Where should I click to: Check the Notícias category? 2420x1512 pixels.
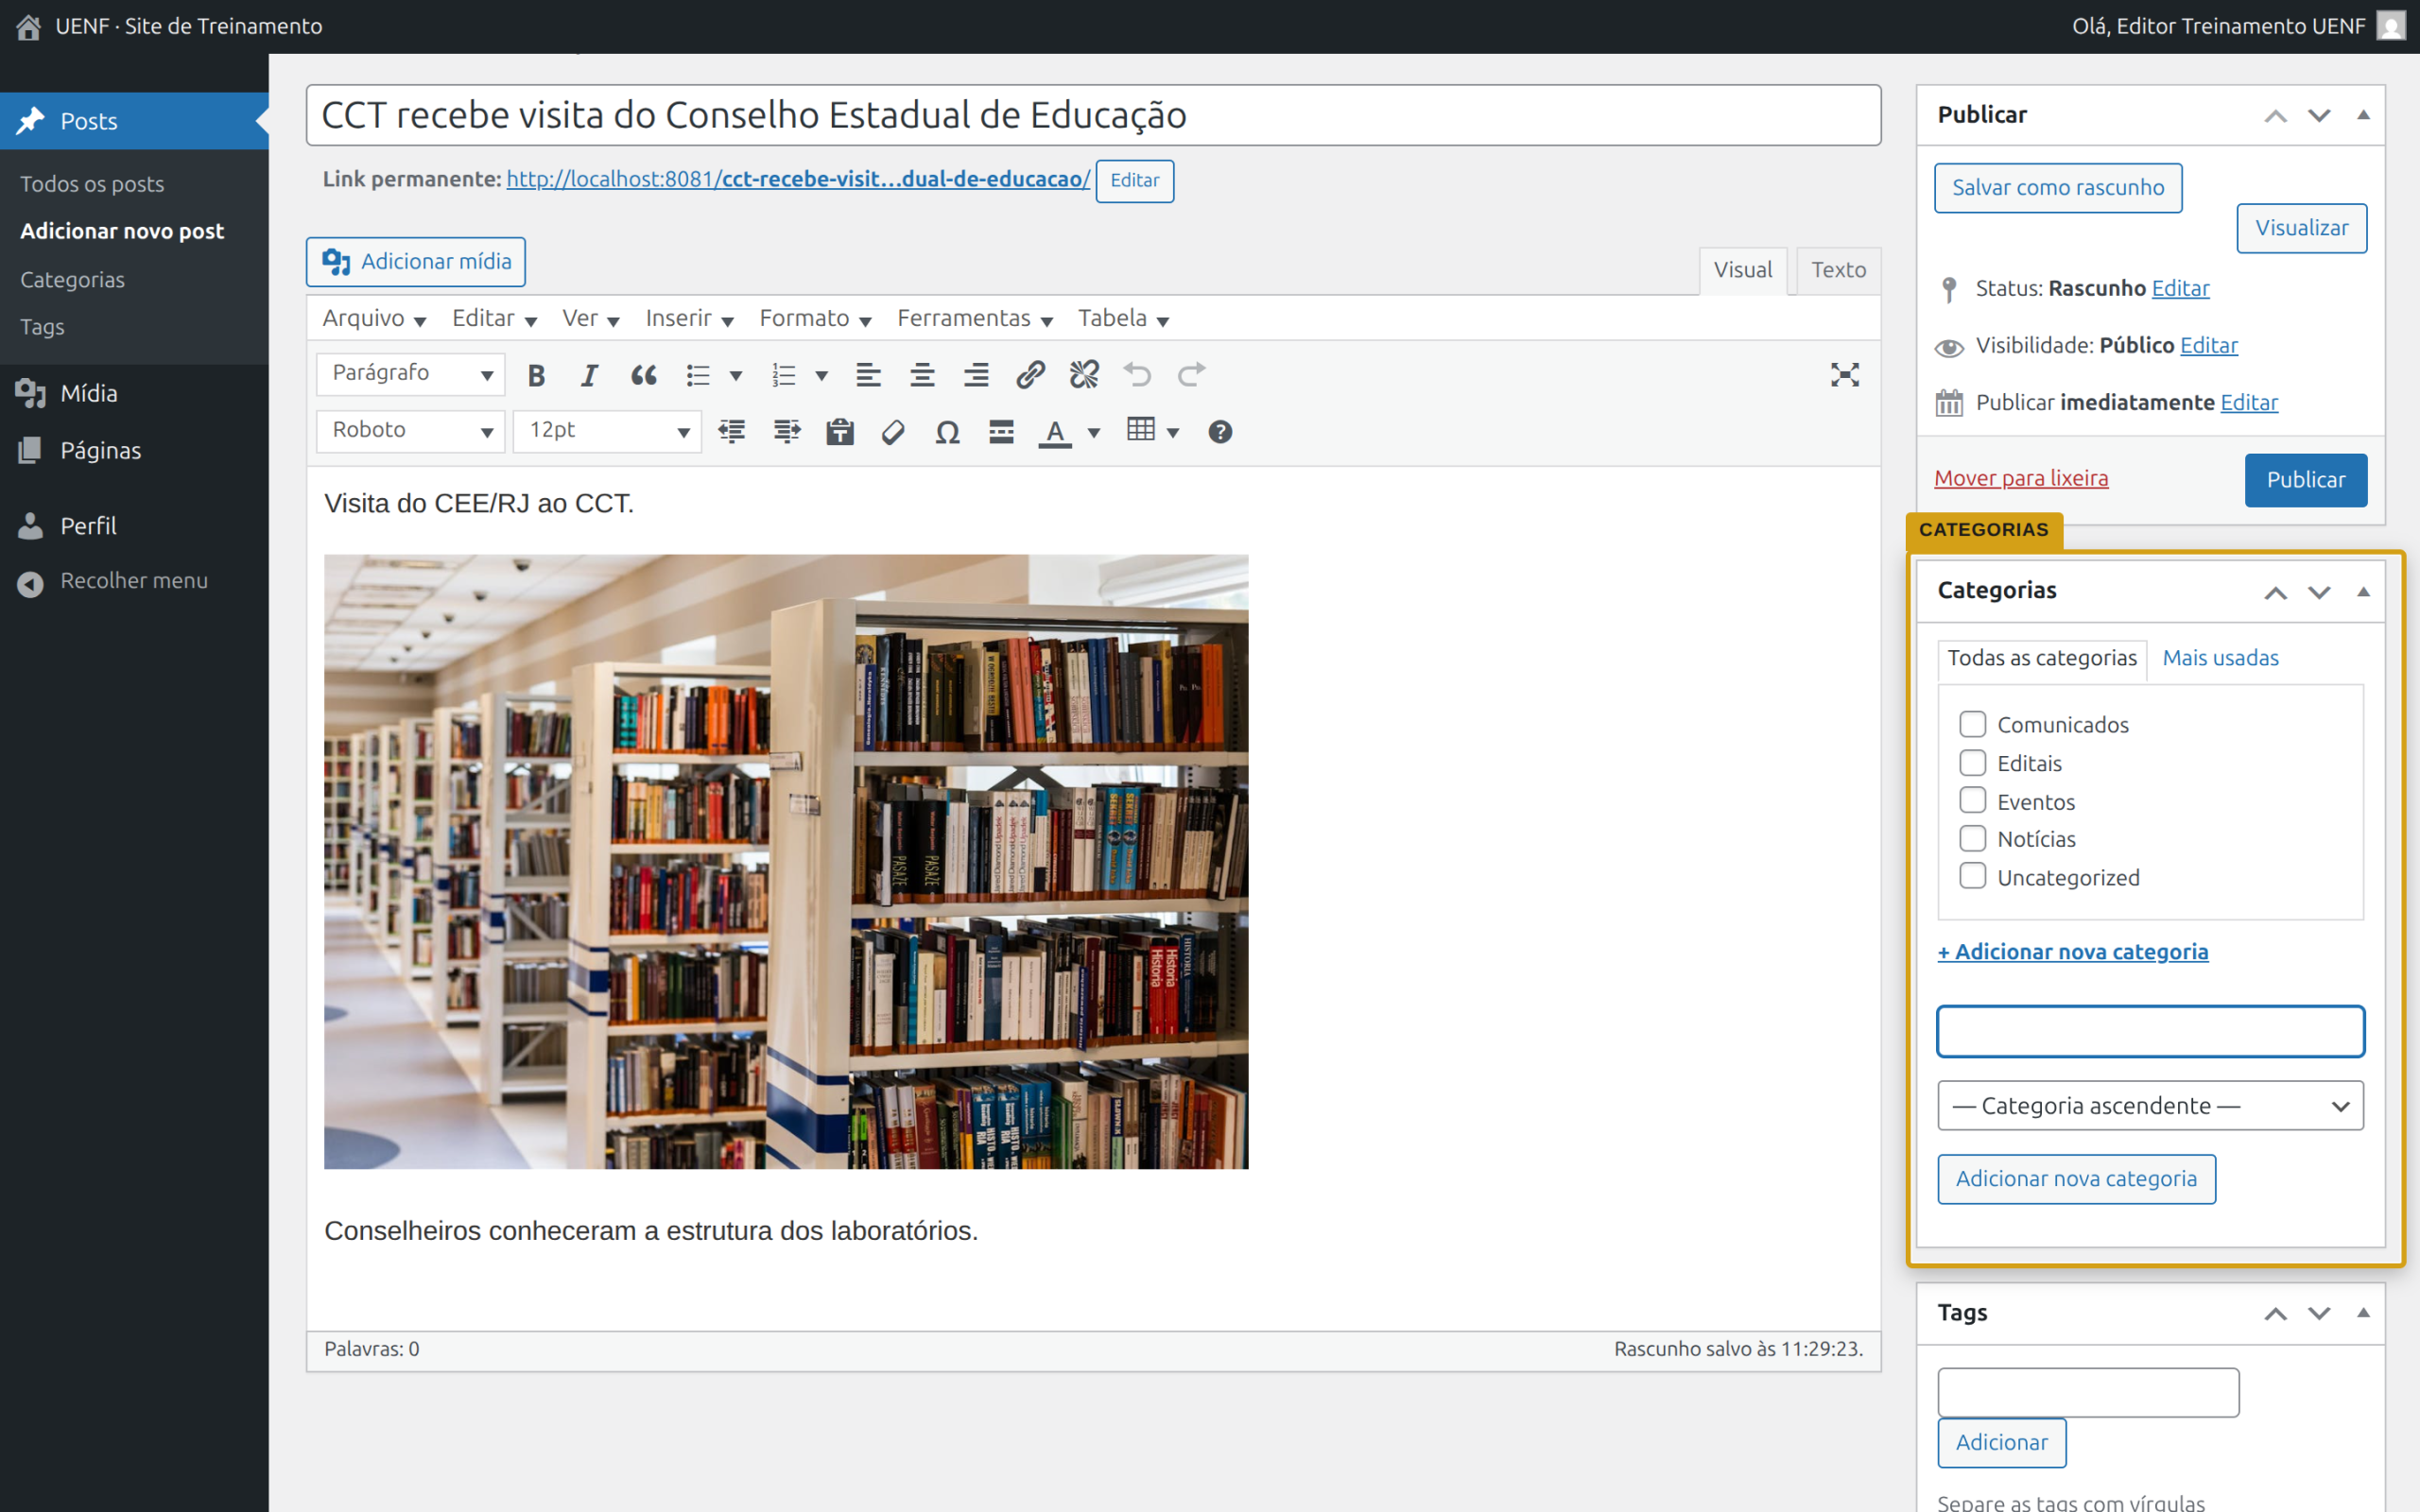click(x=1972, y=838)
